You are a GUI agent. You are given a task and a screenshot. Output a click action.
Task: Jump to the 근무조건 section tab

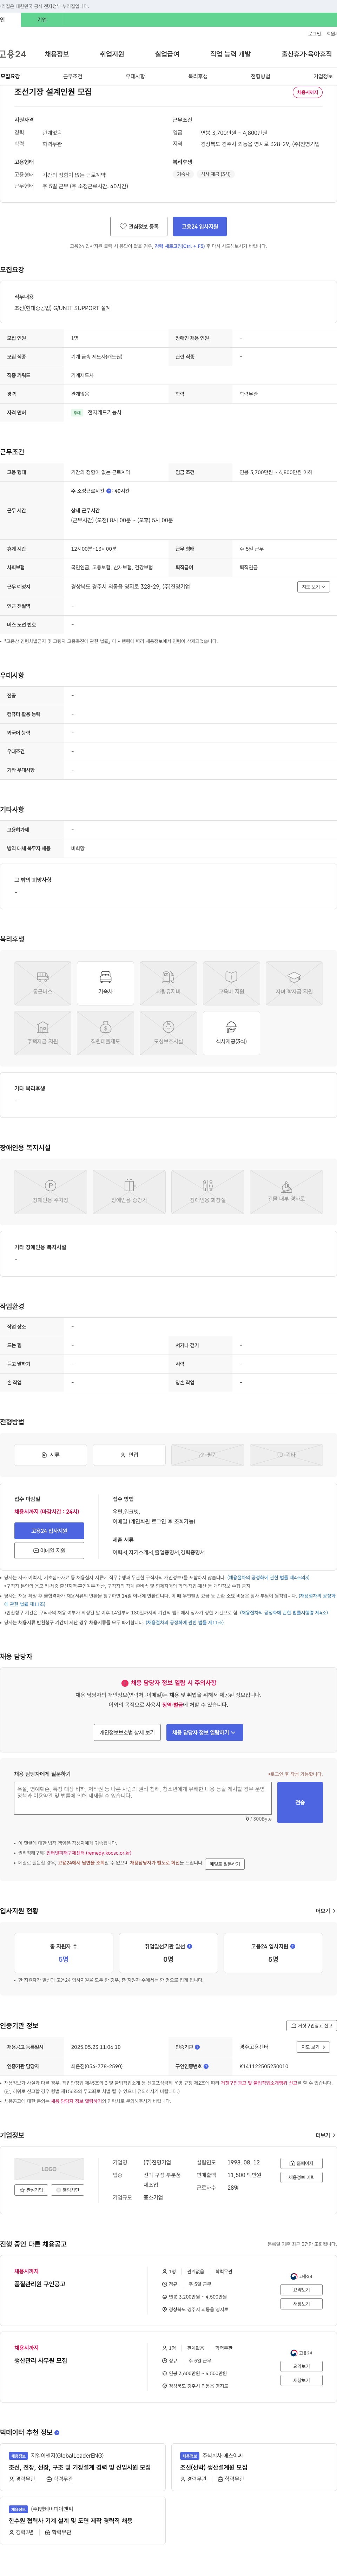[73, 76]
